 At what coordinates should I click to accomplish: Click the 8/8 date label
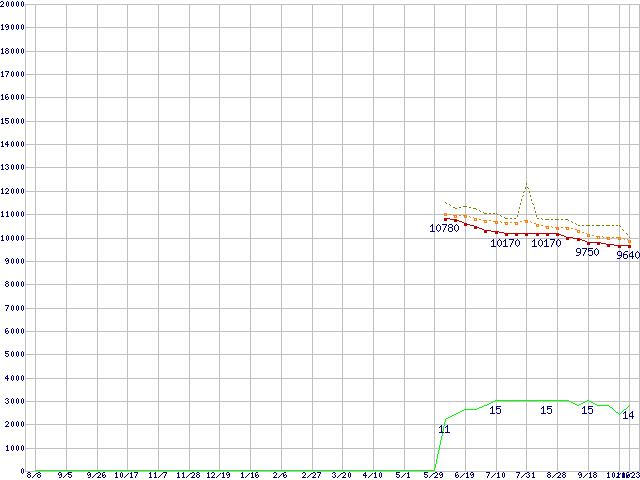[33, 475]
